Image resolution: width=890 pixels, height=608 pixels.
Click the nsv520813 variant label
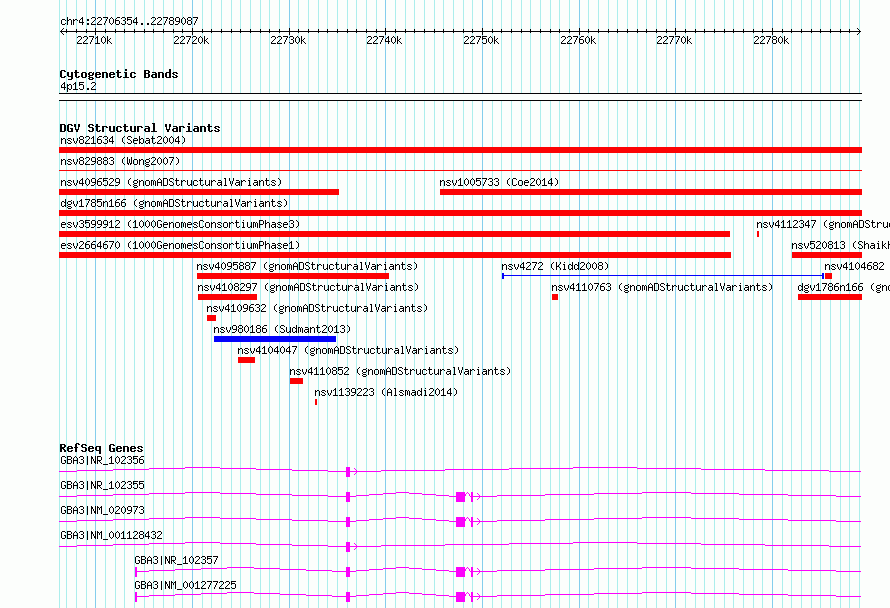point(841,245)
